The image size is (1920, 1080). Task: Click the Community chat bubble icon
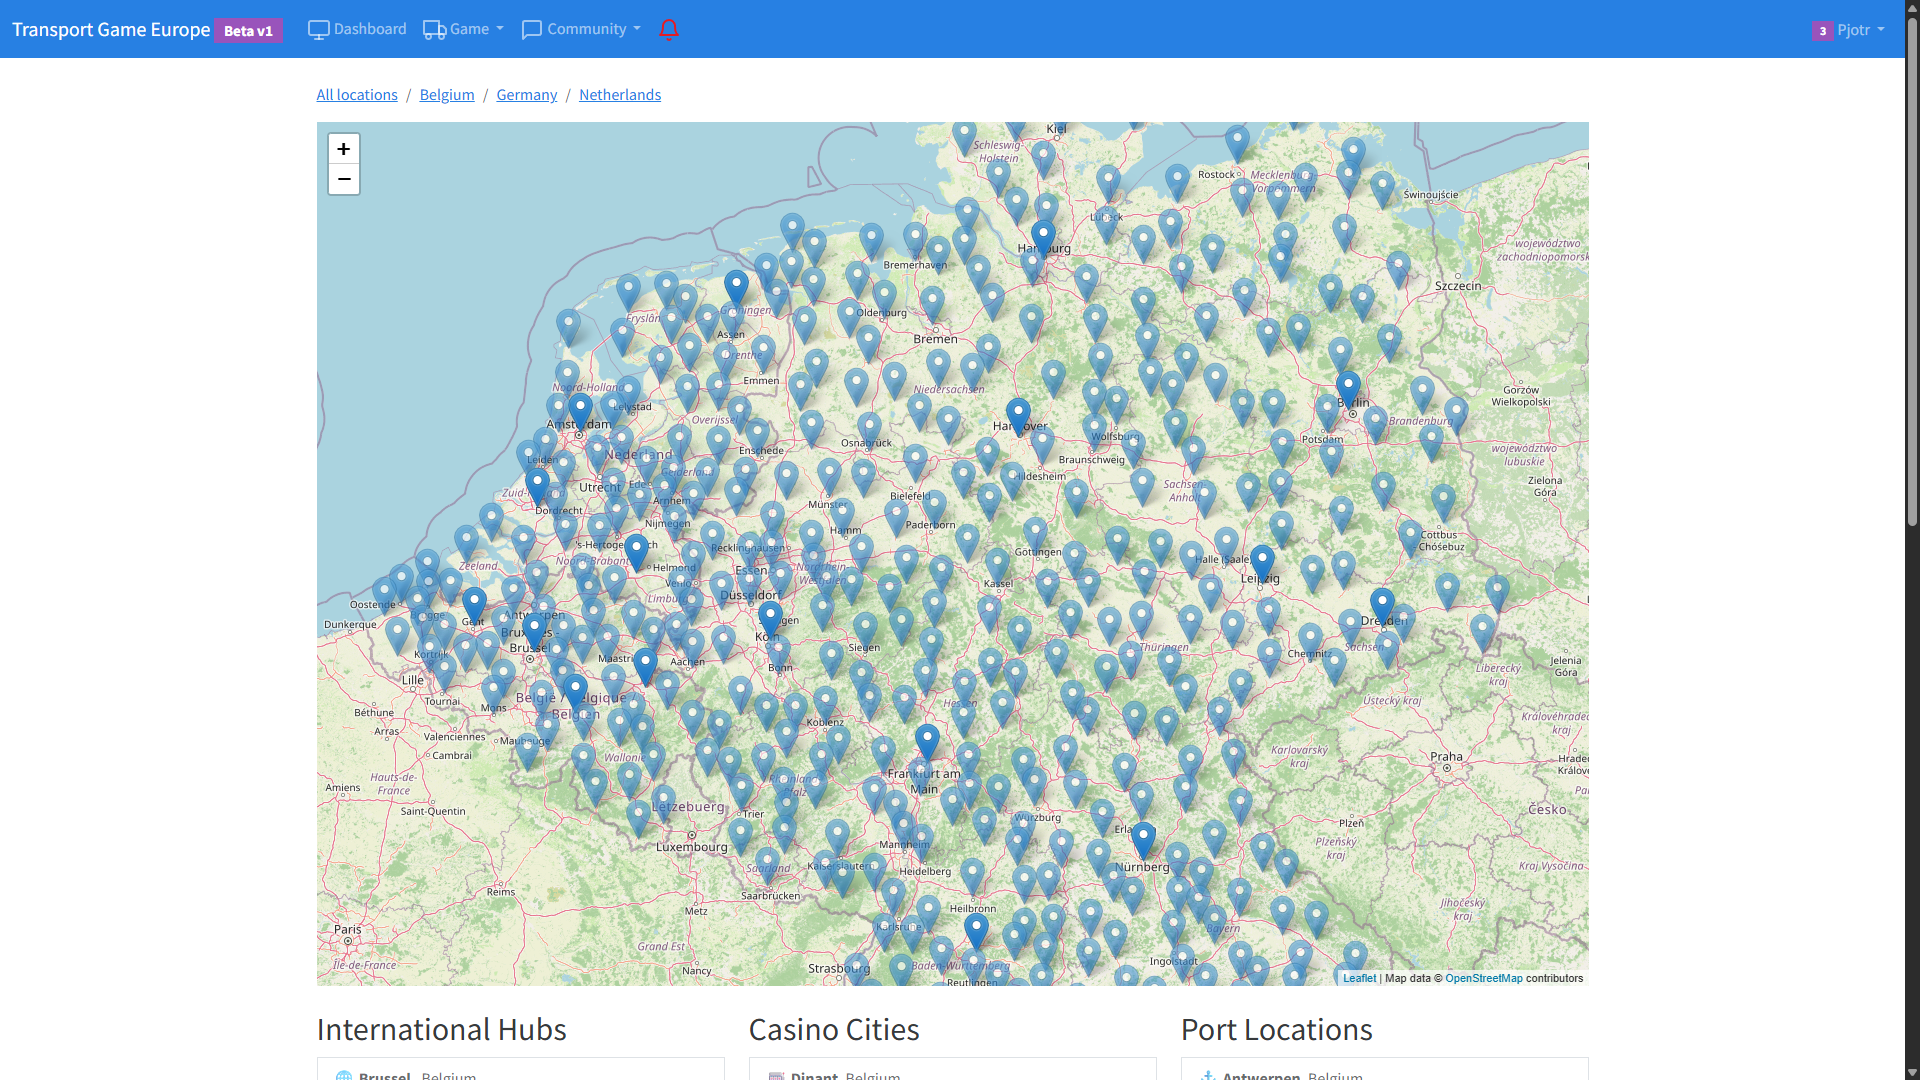[x=532, y=30]
